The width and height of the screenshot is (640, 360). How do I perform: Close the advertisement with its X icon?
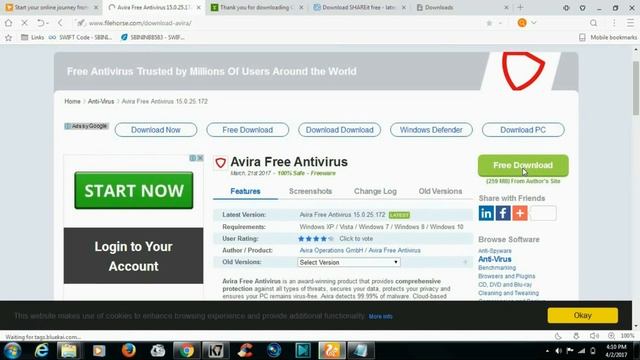[x=200, y=158]
